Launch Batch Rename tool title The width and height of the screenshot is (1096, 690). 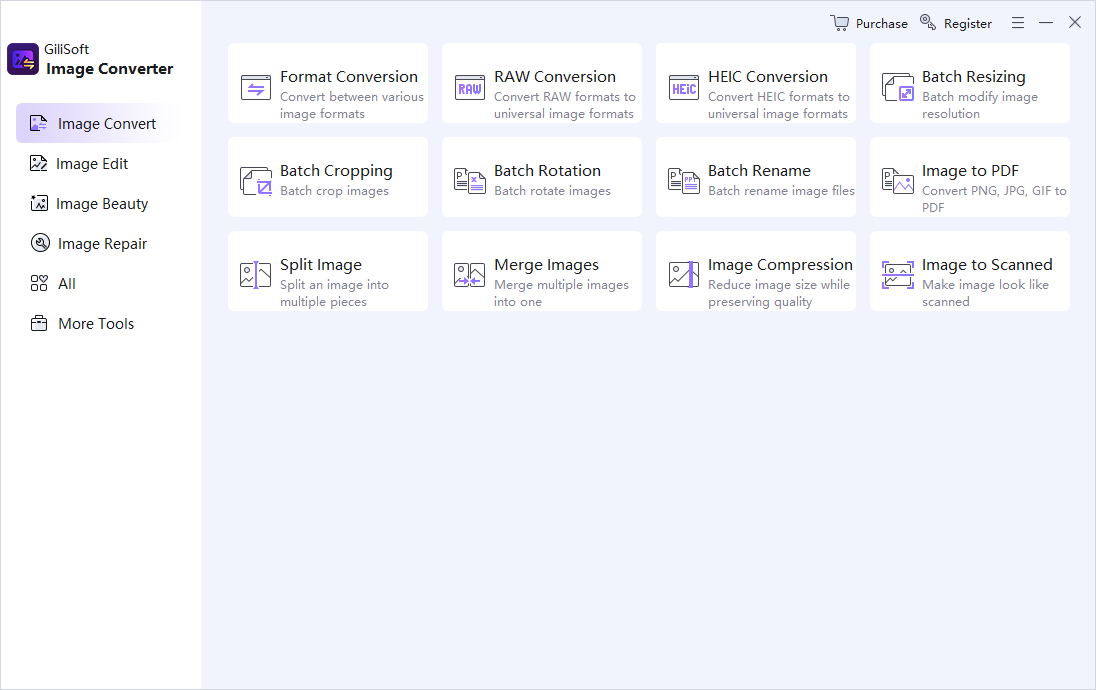(759, 171)
